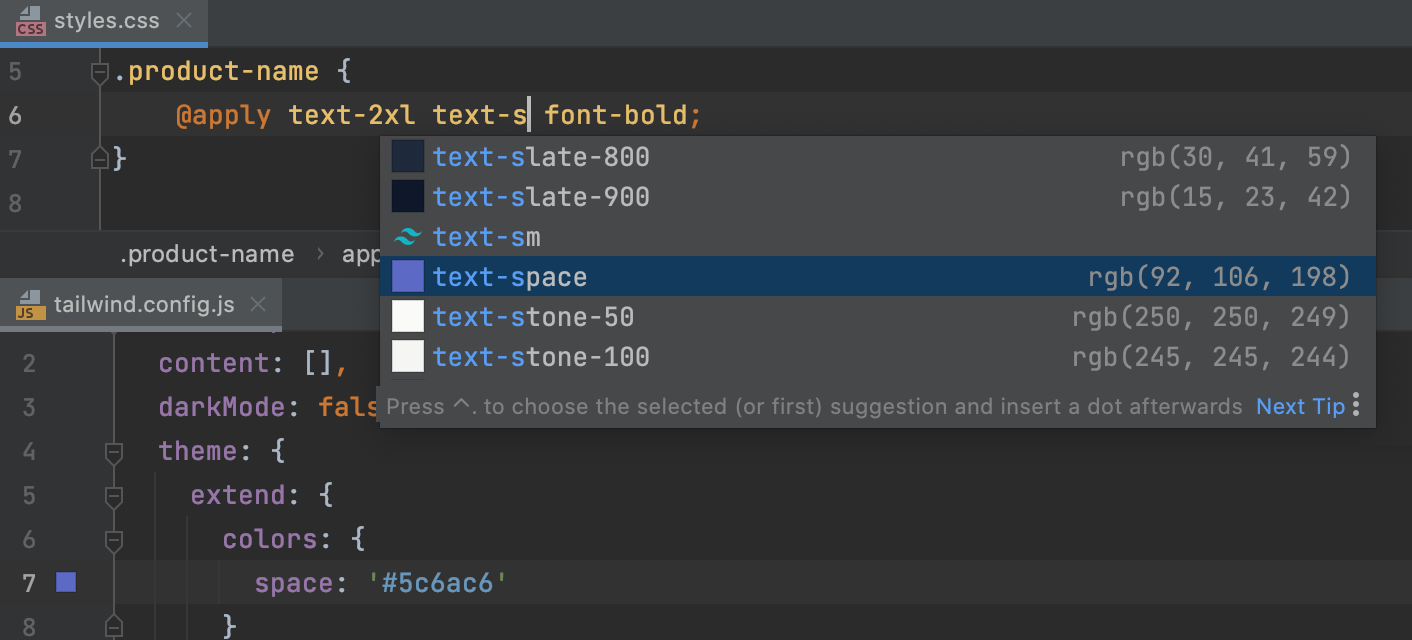1412x640 pixels.
Task: Click the Tailwind wave logo beside text-sm
Action: [408, 236]
